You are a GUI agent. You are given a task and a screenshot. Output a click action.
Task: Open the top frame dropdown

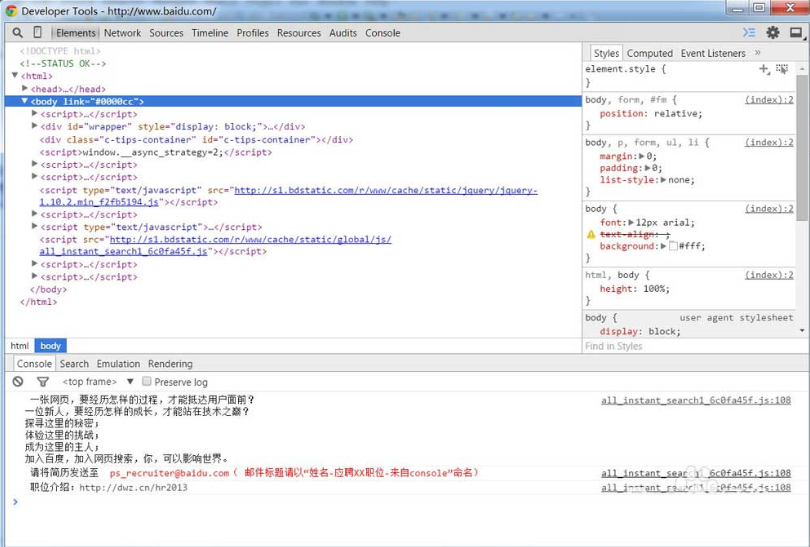click(x=98, y=382)
